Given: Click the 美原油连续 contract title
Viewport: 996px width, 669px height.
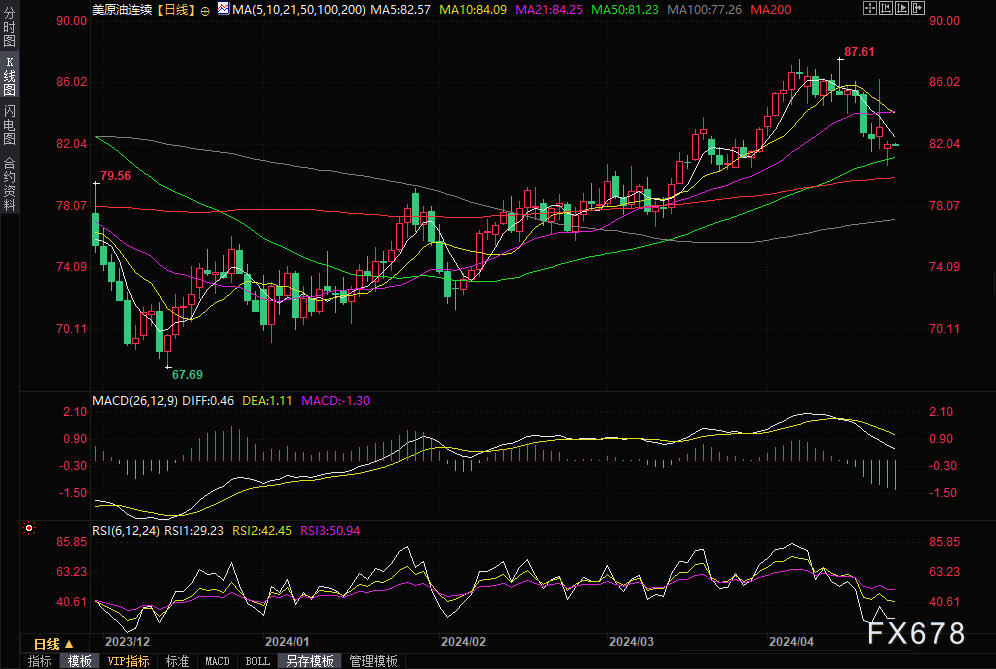Looking at the screenshot, I should click(x=124, y=9).
